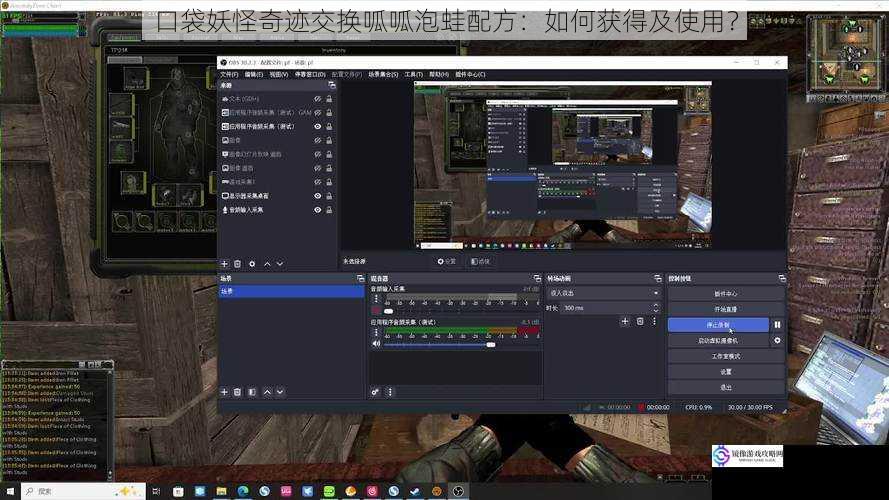Open advanced audio properties gear in the mixer
Viewport: 889px width, 500px height.
(x=375, y=392)
